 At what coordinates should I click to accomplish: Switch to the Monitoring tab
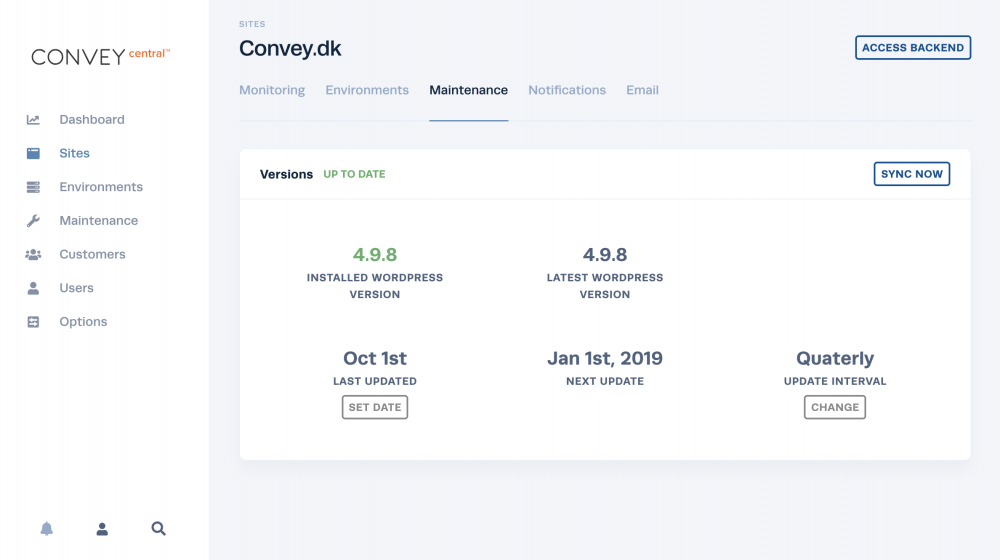click(272, 90)
